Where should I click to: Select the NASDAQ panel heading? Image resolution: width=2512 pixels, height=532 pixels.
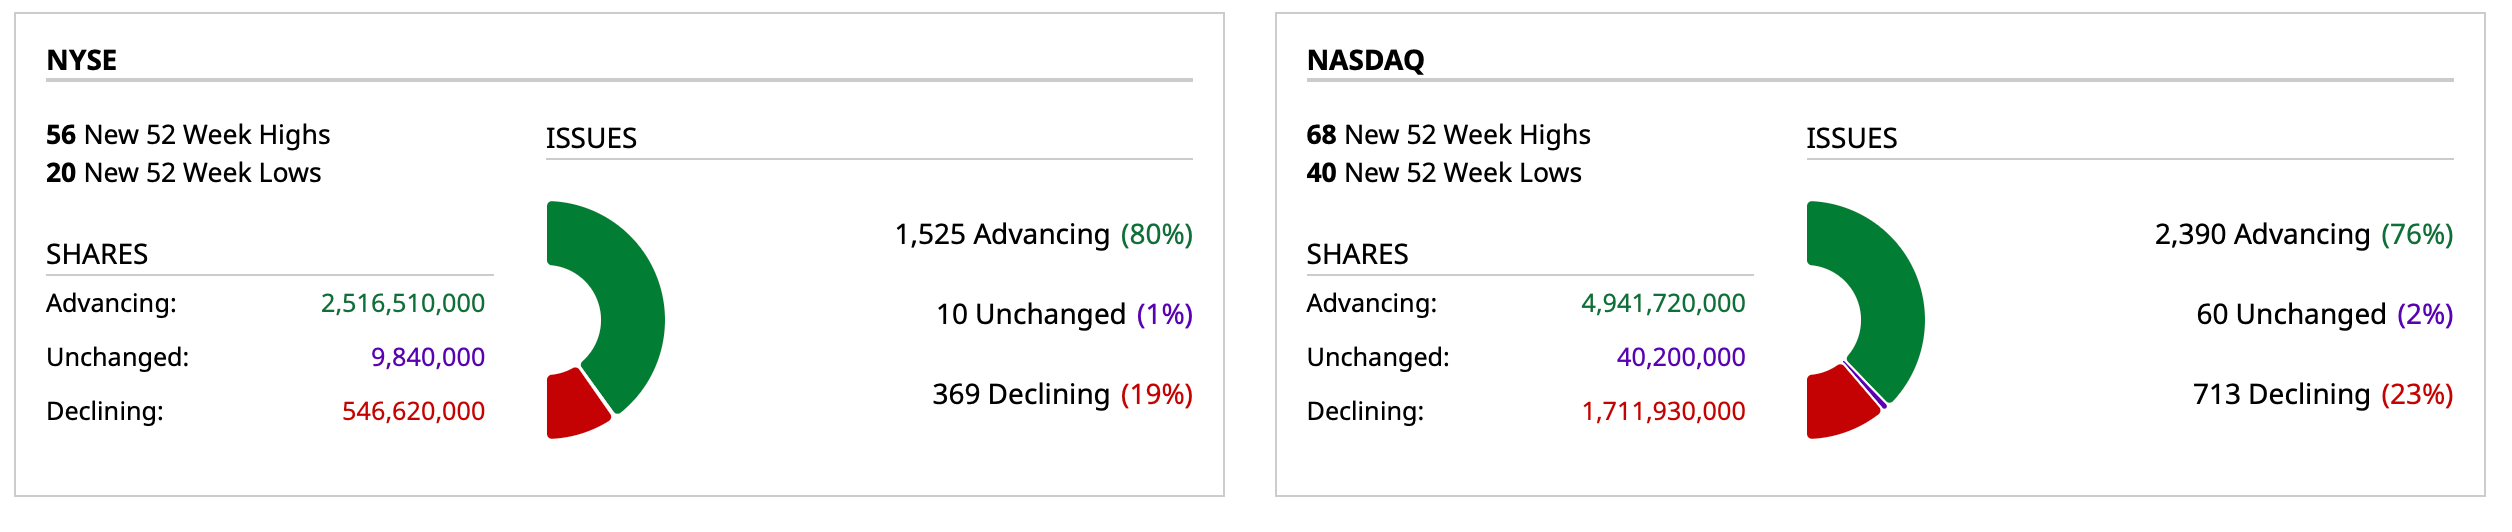pyautogui.click(x=1365, y=60)
